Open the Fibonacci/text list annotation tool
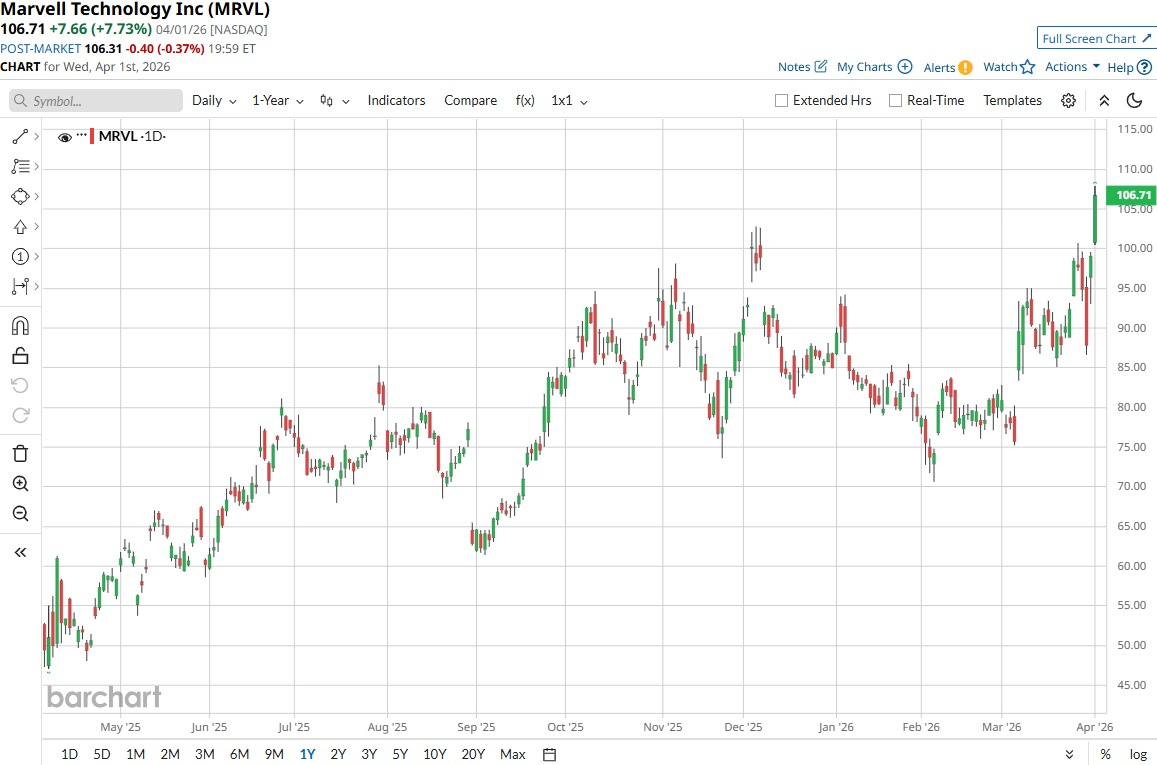This screenshot has height=765, width=1157. 20,167
